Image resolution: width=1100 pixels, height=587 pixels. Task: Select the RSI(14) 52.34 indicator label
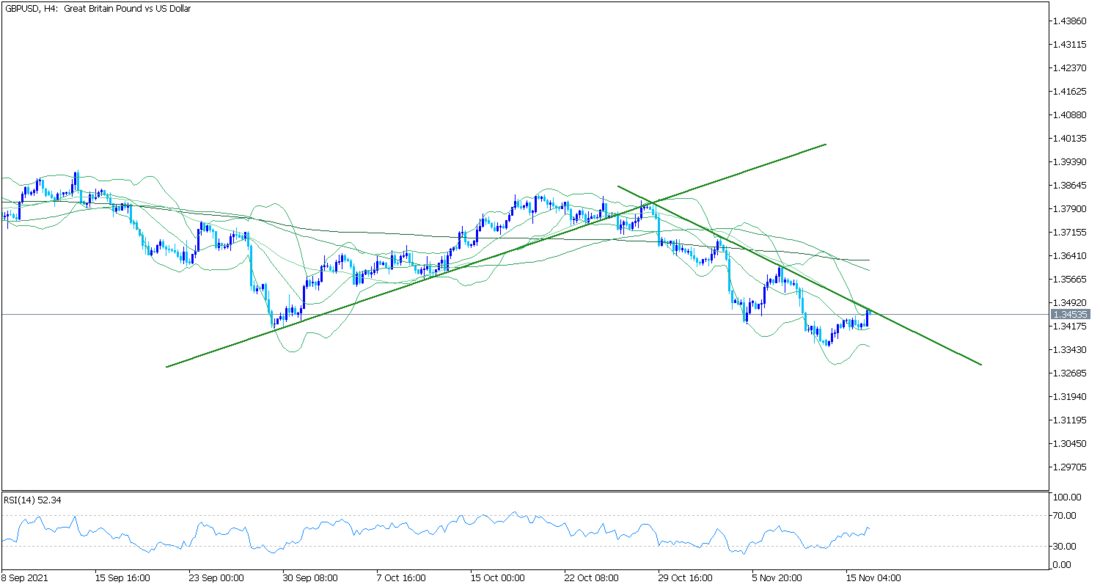[x=32, y=500]
